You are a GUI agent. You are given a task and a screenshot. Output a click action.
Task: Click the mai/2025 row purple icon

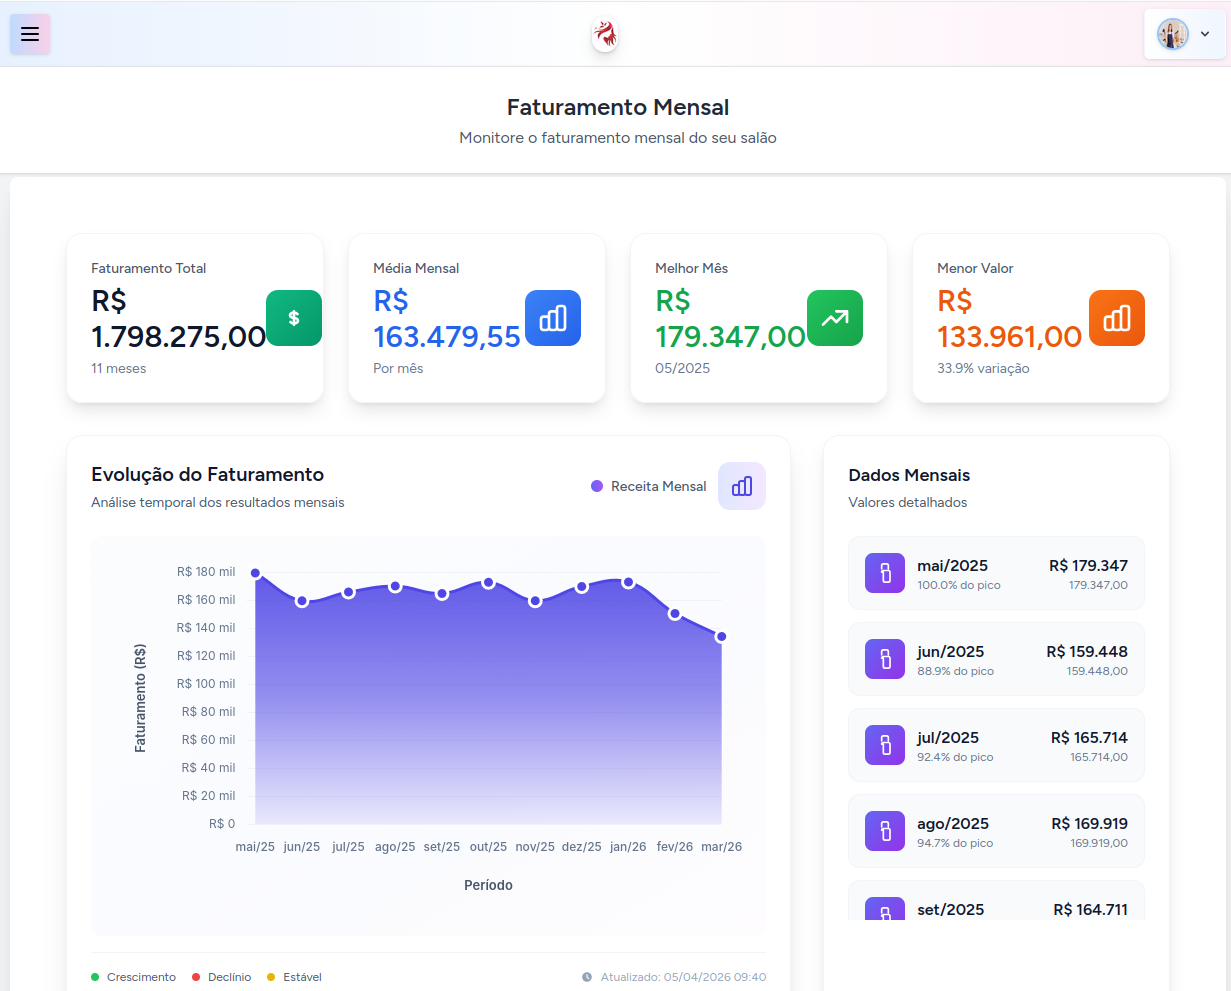click(x=885, y=573)
